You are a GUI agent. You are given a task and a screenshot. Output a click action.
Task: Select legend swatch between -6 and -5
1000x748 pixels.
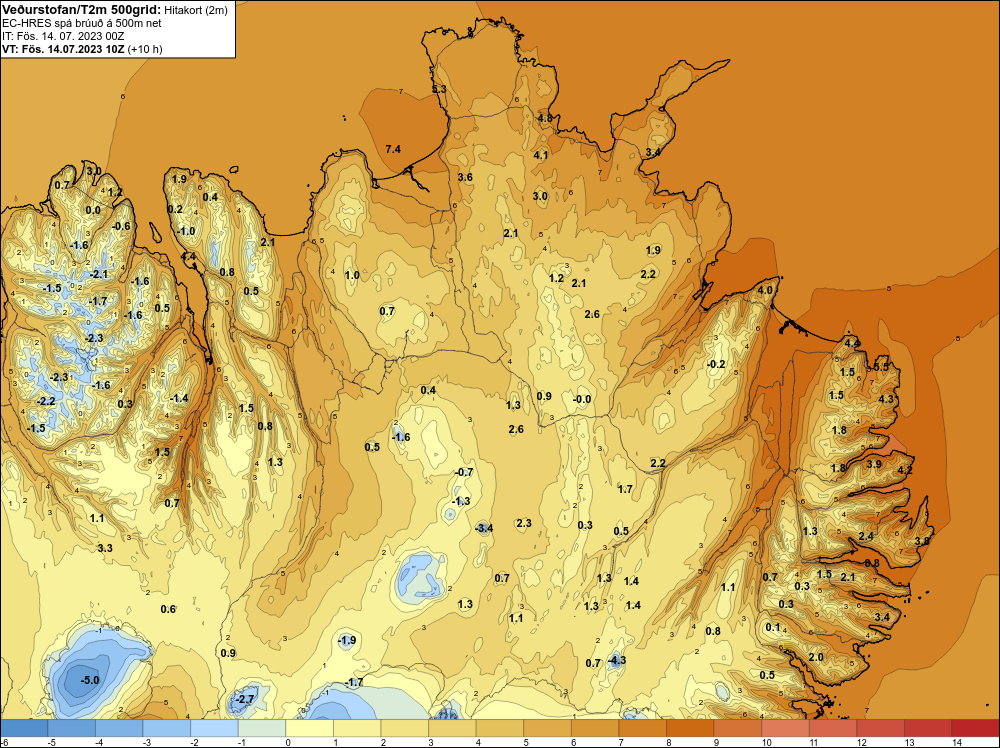tap(24, 728)
